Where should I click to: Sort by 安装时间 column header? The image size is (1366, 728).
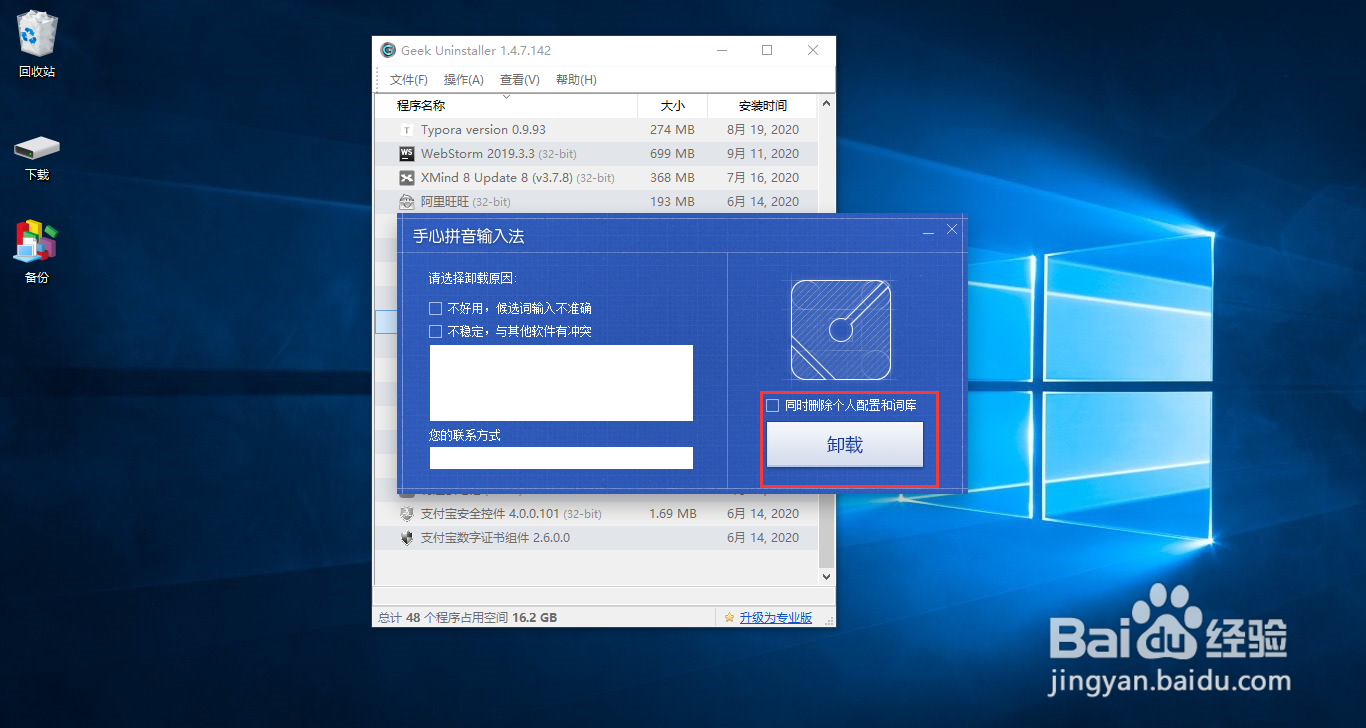[x=762, y=105]
